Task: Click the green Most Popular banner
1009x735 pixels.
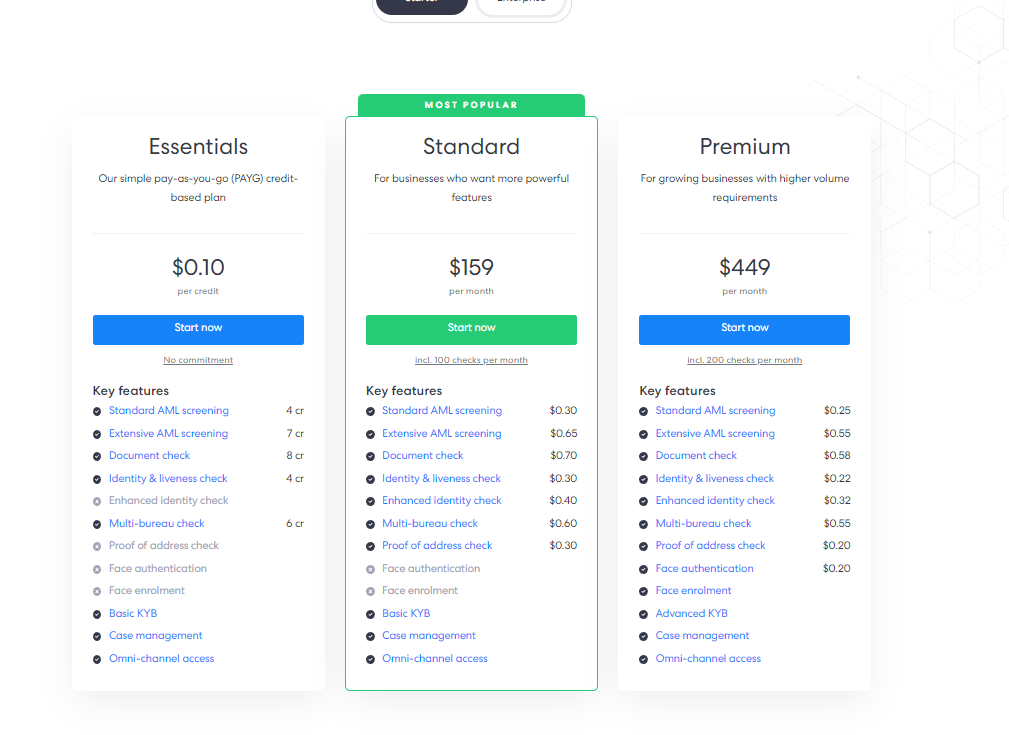Action: (471, 105)
